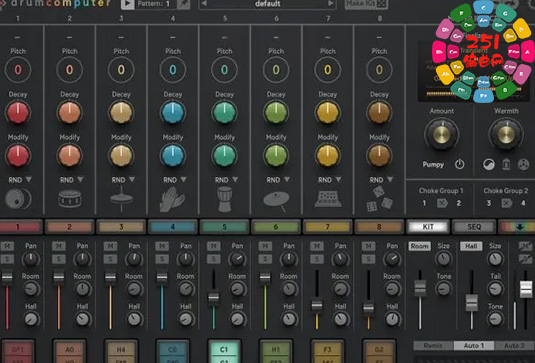
Task: Click the dice icon on channel 8
Action: 379,199
